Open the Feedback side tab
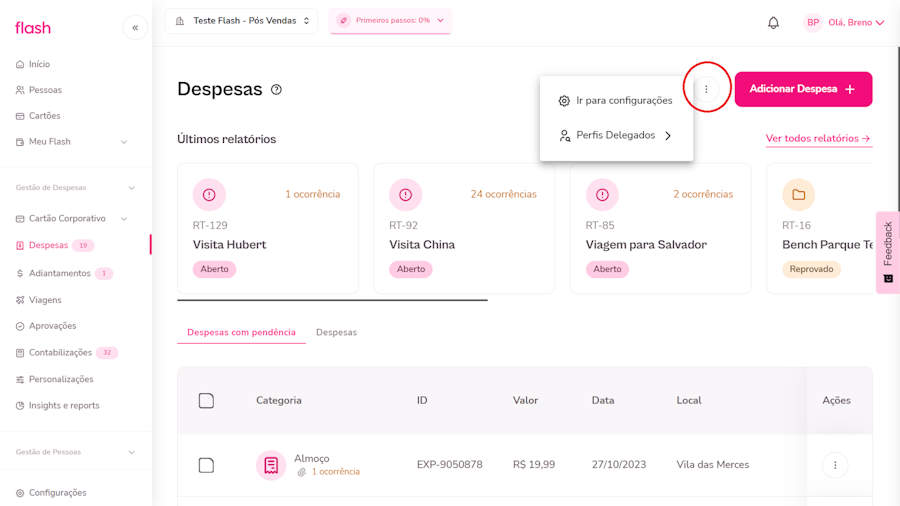The width and height of the screenshot is (900, 506). 887,250
